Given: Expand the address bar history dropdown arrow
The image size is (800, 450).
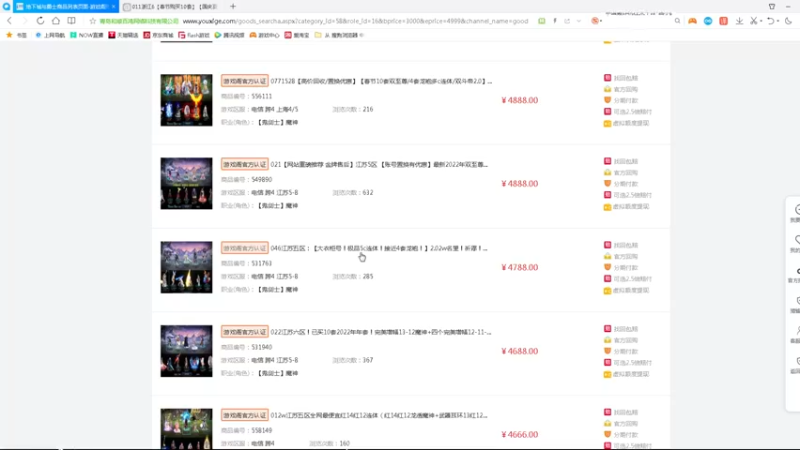Looking at the screenshot, I should pos(579,21).
